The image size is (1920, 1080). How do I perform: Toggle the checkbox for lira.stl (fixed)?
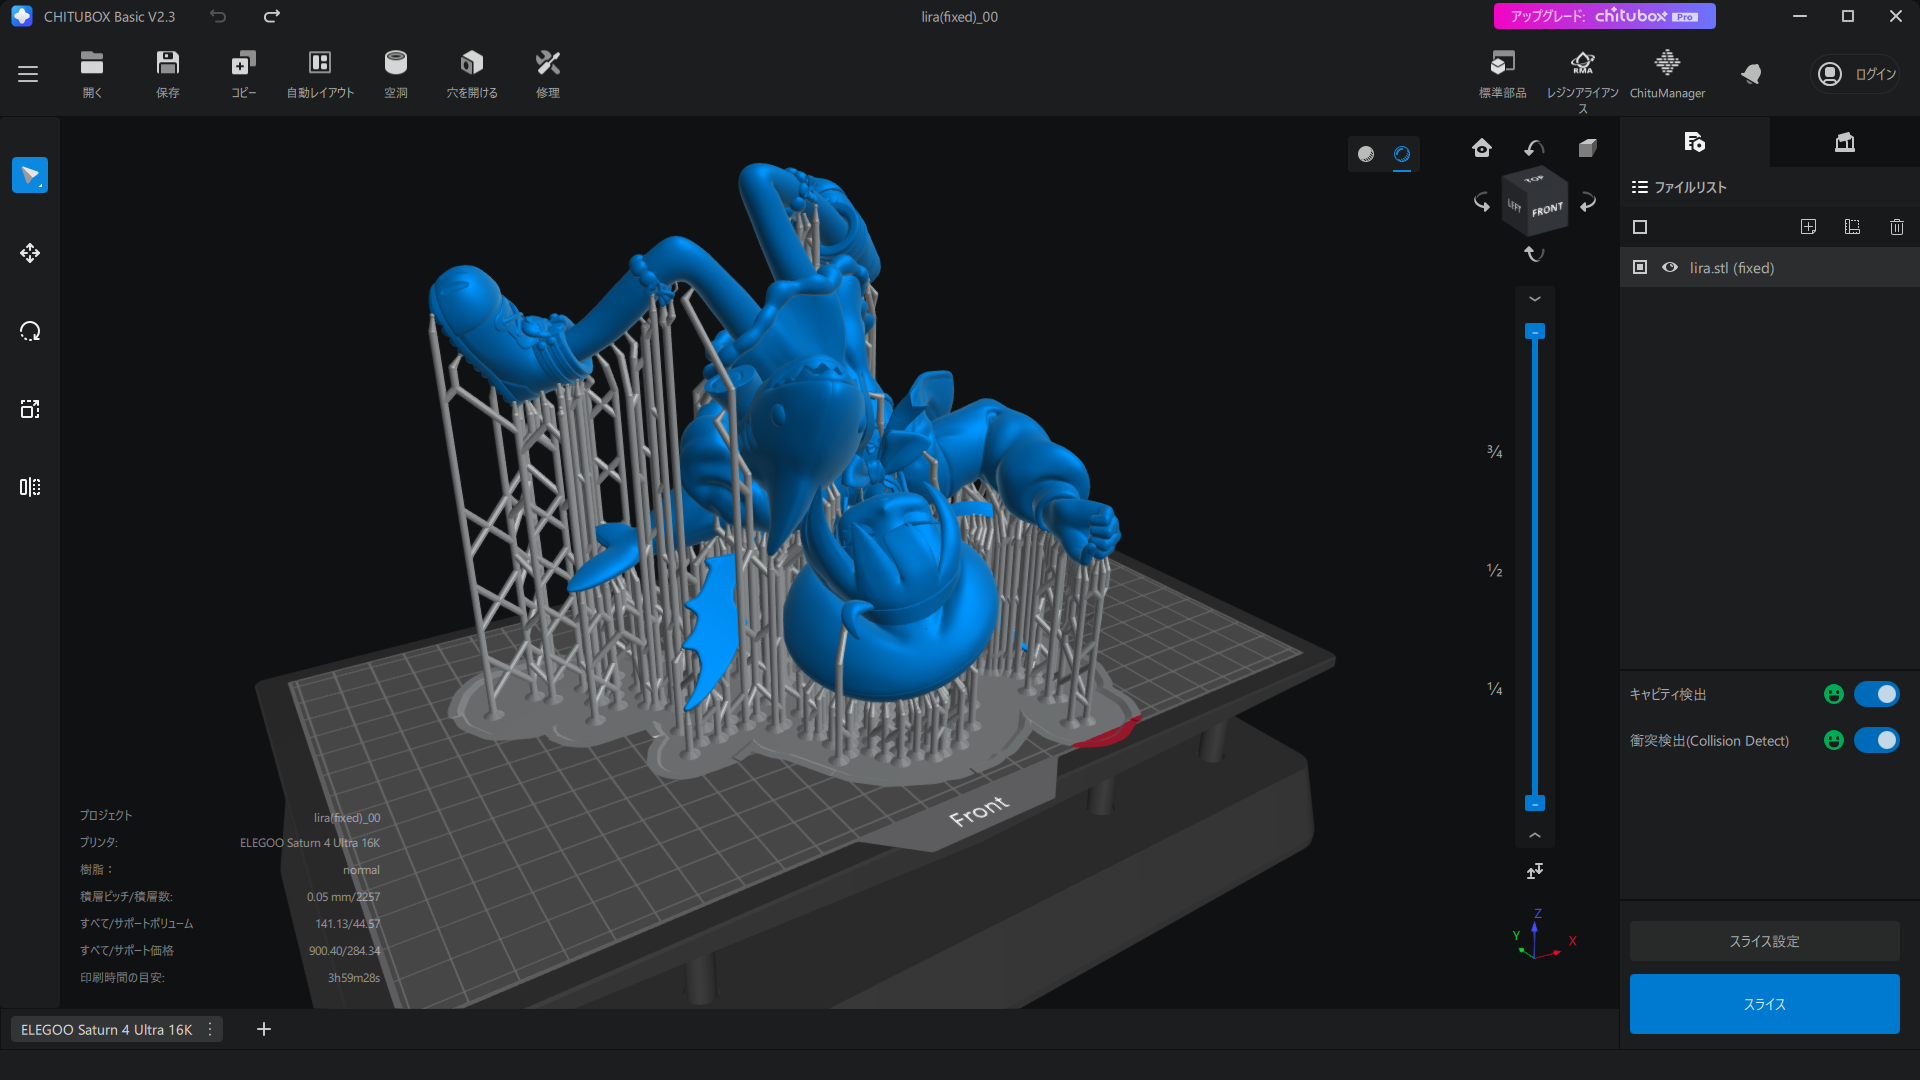[1640, 267]
